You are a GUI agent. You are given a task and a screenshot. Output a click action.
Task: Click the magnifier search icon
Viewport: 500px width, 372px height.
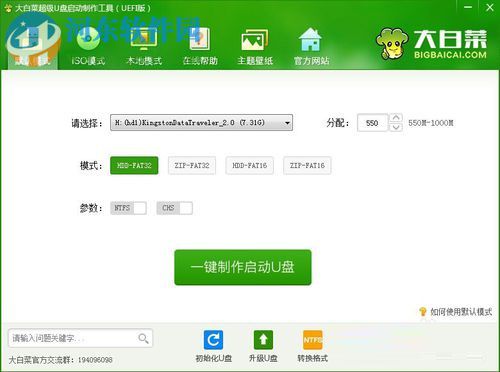click(143, 338)
